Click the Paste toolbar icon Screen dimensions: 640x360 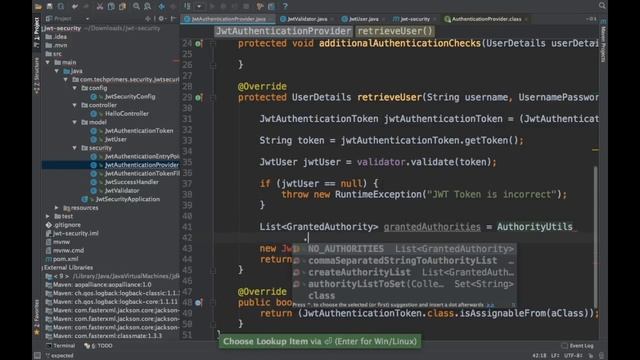click(122, 6)
